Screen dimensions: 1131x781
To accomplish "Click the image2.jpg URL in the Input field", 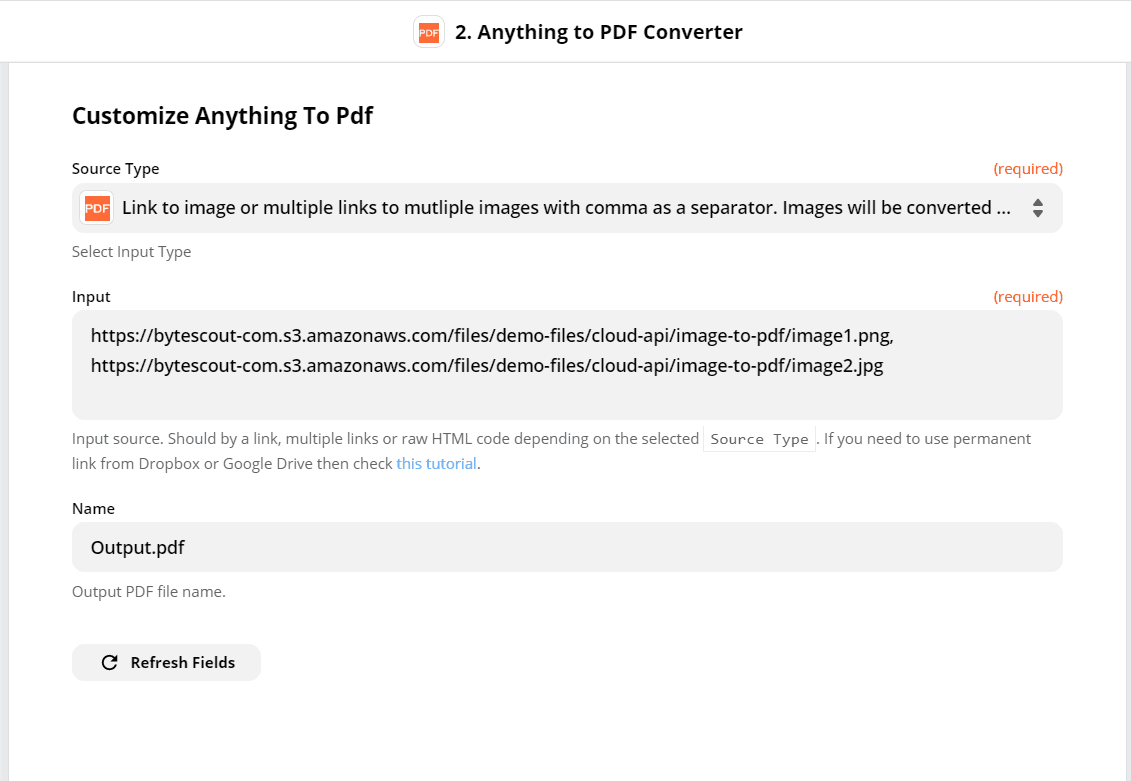I will coord(486,366).
